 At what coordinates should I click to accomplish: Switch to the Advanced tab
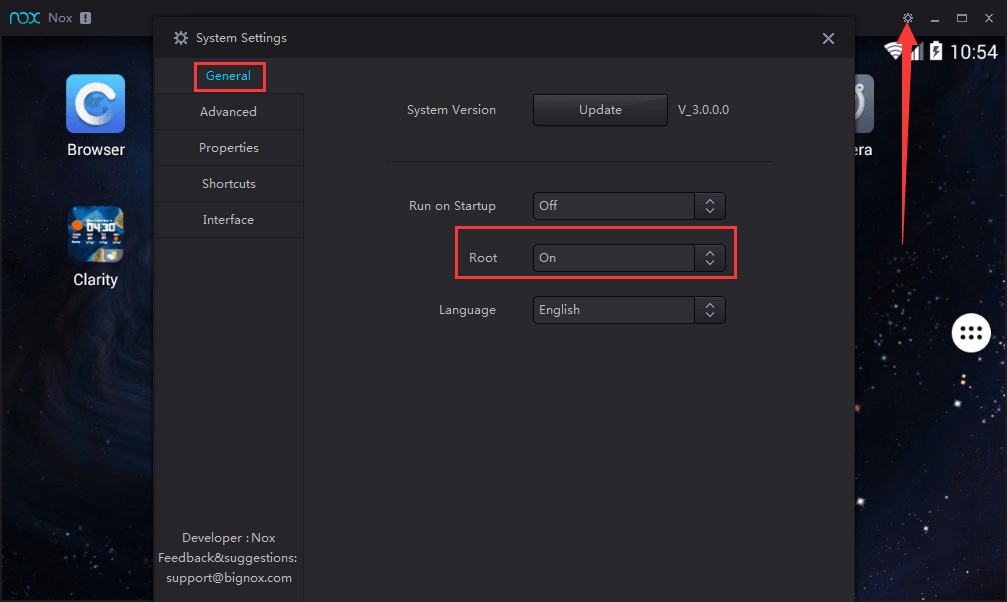[x=228, y=111]
